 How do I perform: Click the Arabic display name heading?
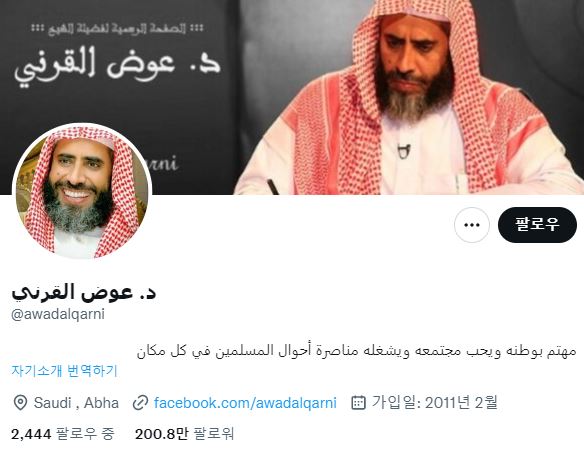pyautogui.click(x=84, y=292)
